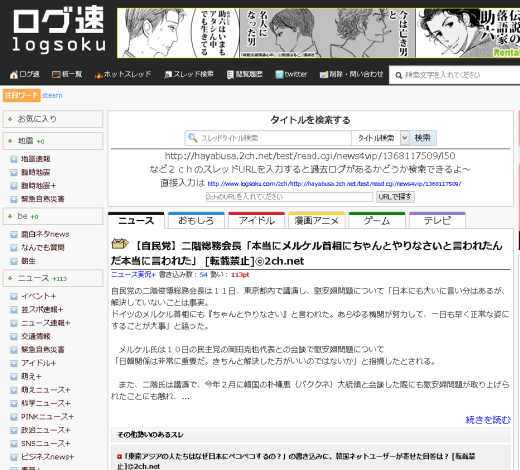Click the icon next to PINKニュース+
The image size is (520, 470).
coord(14,417)
